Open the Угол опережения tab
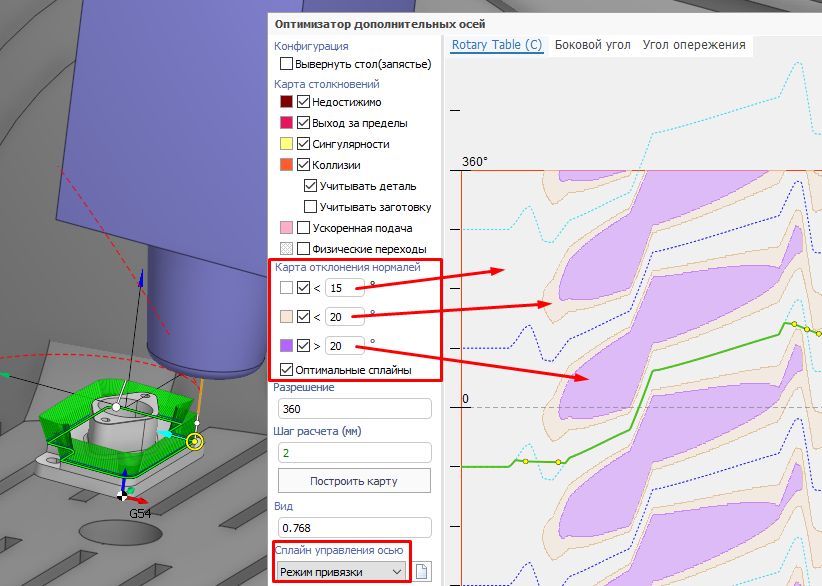 [694, 45]
